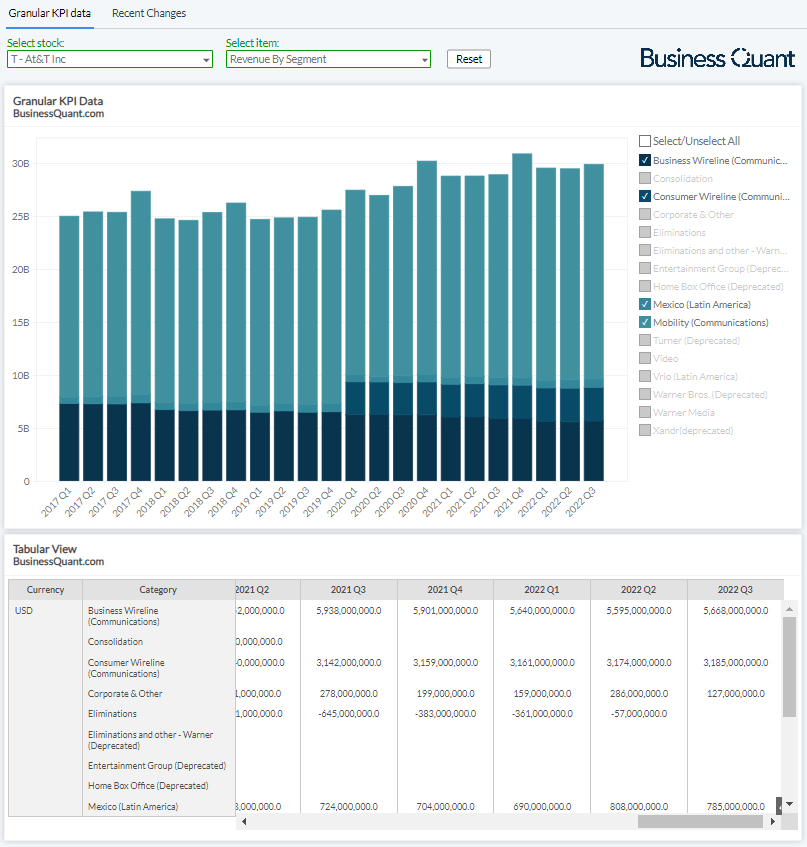This screenshot has height=847, width=807.
Task: Click the Currency column header
Action: pos(45,590)
